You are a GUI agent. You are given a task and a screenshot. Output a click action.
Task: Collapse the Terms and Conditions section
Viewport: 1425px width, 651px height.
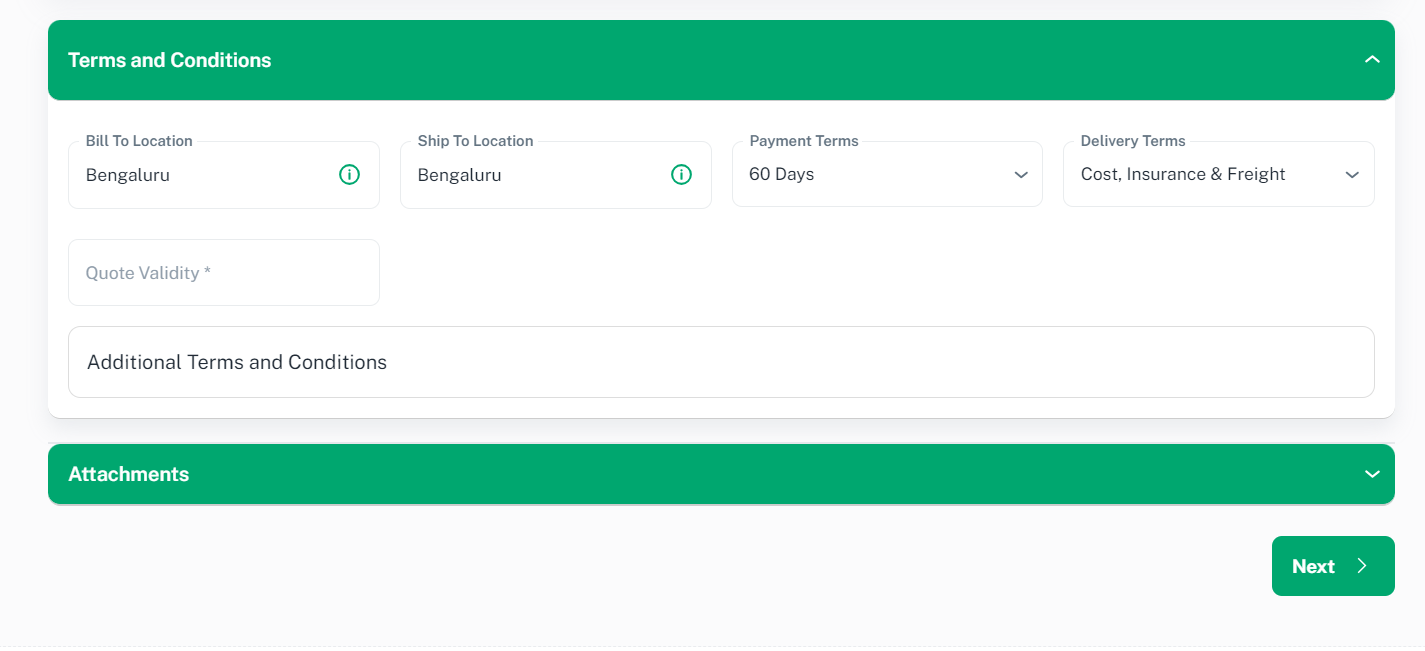720,60
